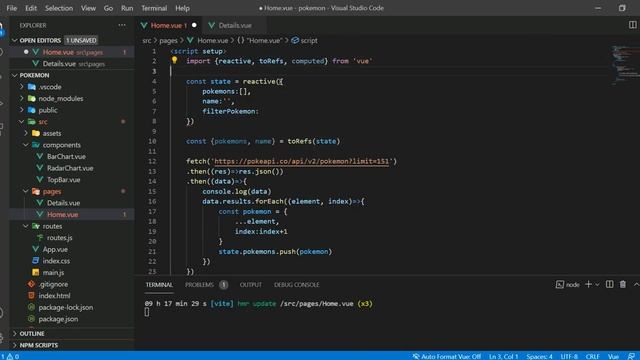
Task: Switch to the Output panel tab
Action: [x=251, y=285]
